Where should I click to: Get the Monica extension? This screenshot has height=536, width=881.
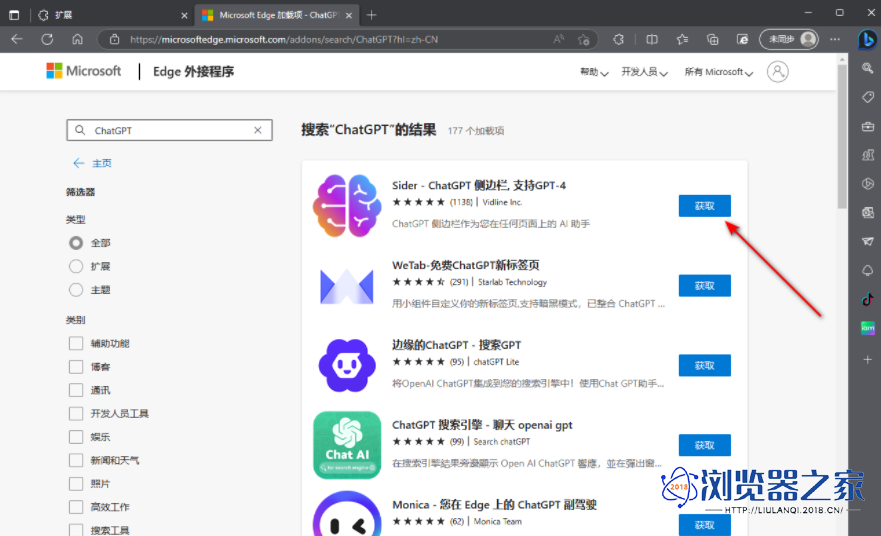coord(705,525)
